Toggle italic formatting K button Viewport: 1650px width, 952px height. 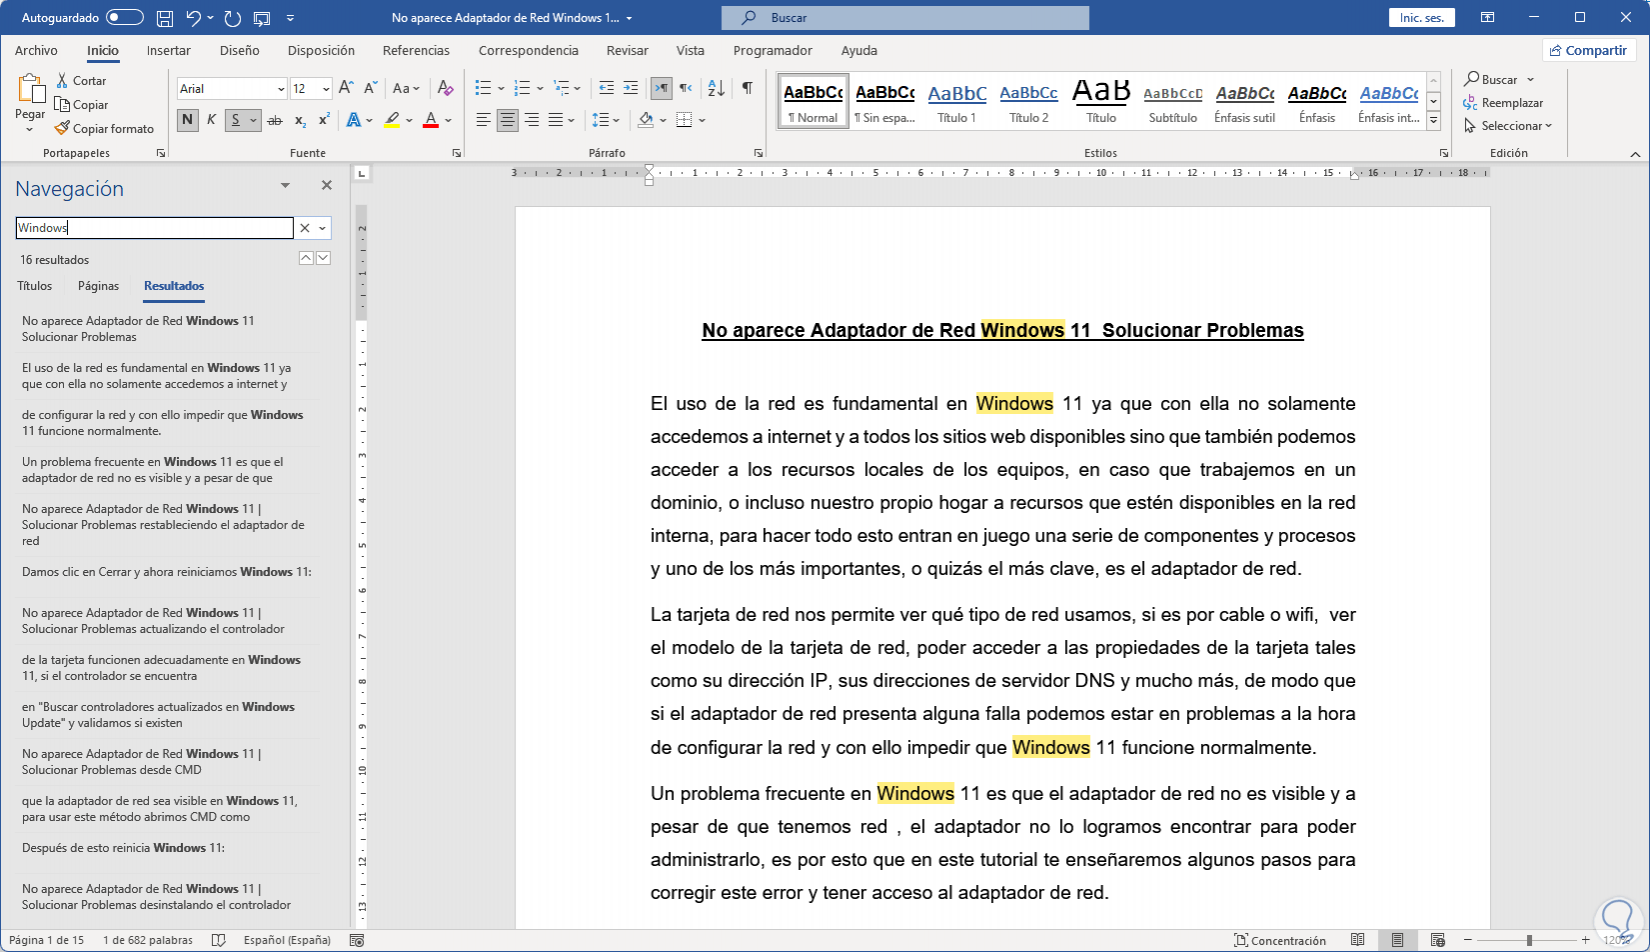pyautogui.click(x=211, y=120)
